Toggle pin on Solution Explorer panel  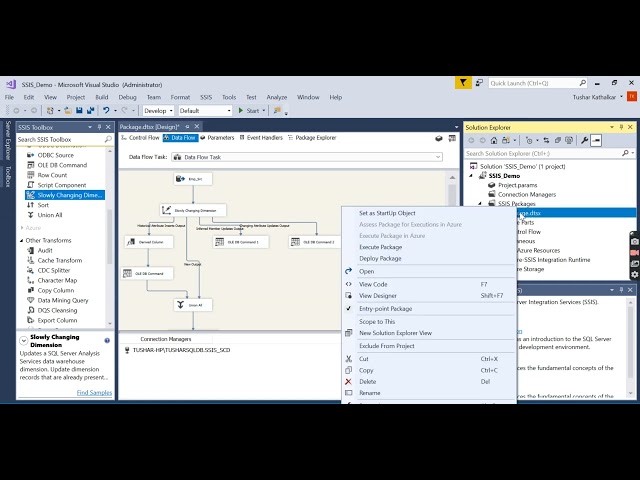[x=621, y=127]
